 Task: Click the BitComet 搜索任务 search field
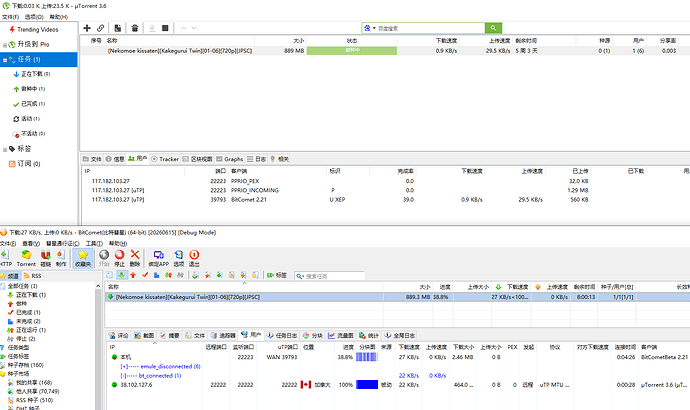point(330,276)
